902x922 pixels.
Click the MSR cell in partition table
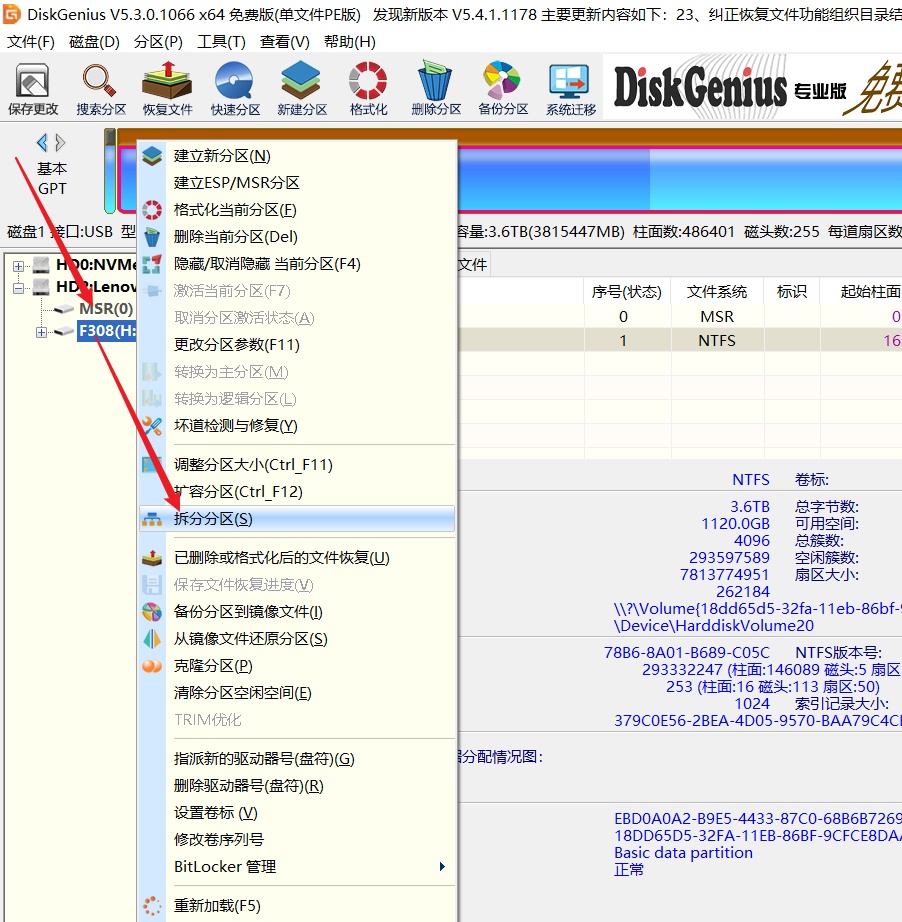[717, 316]
